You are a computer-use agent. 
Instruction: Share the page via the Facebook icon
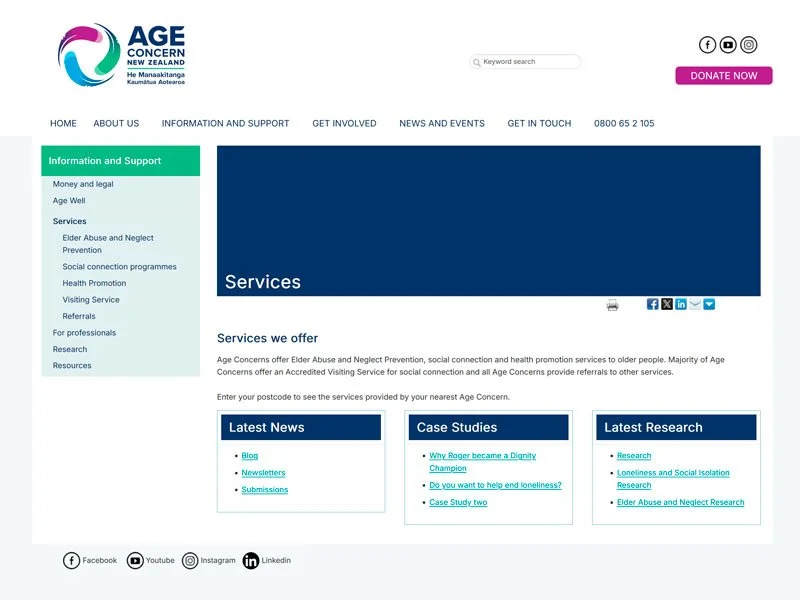652,303
